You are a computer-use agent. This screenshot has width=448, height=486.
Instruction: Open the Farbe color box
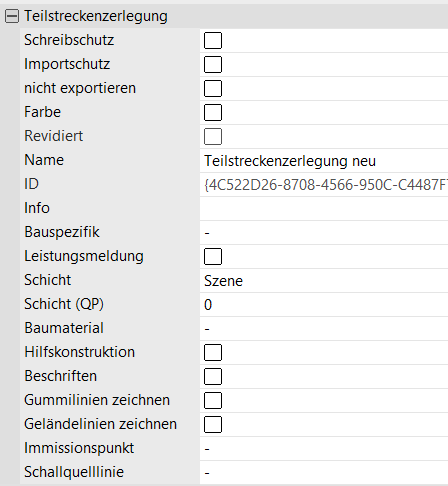tap(213, 112)
